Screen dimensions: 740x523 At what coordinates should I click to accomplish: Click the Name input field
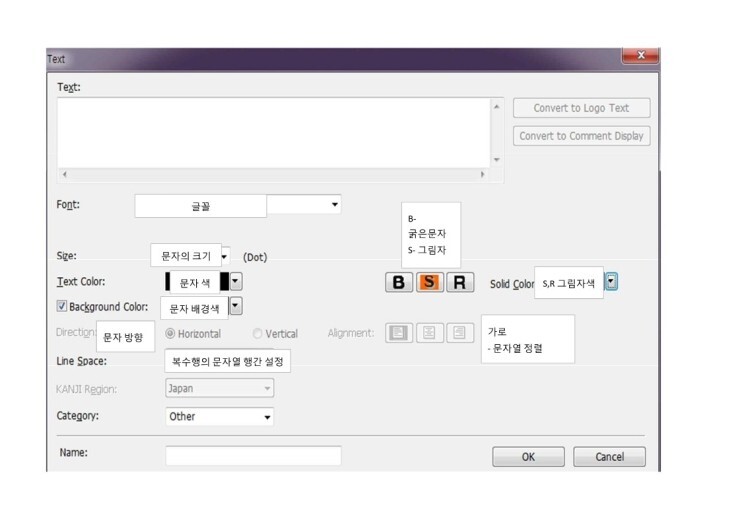(253, 456)
